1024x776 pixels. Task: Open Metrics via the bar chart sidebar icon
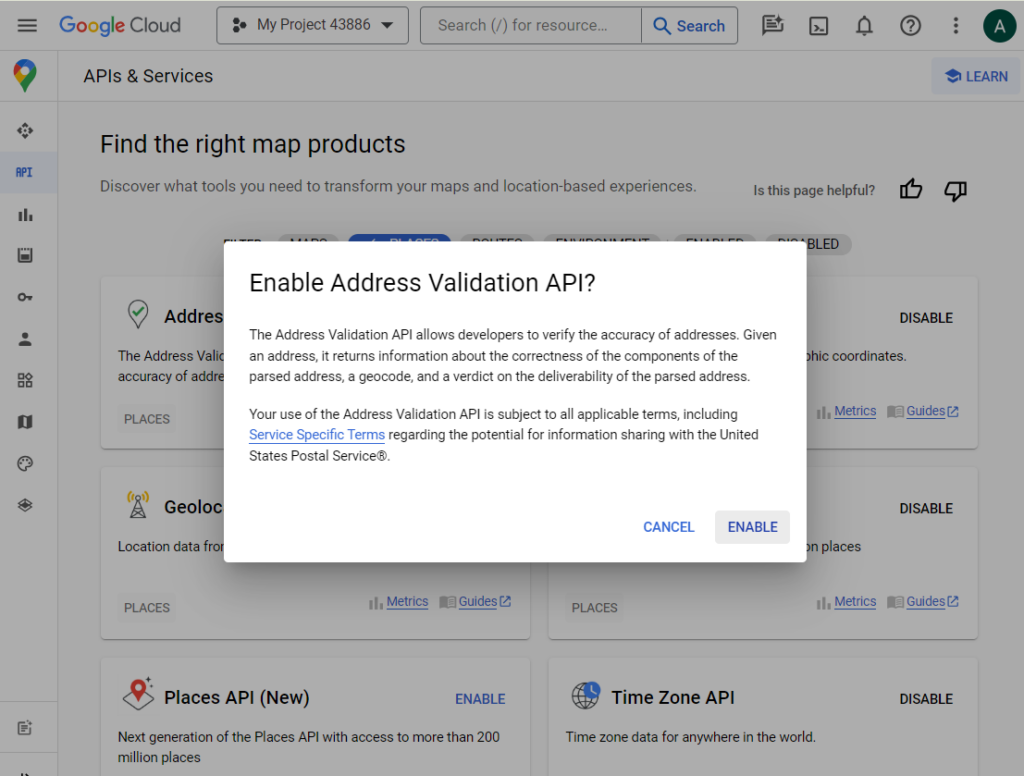27,213
